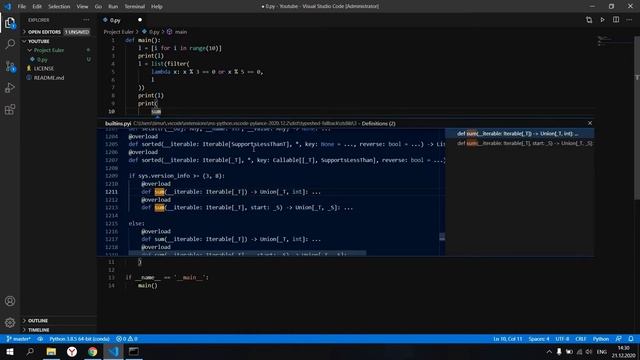The image size is (640, 360).
Task: Open the File menu
Action: pos(22,6)
